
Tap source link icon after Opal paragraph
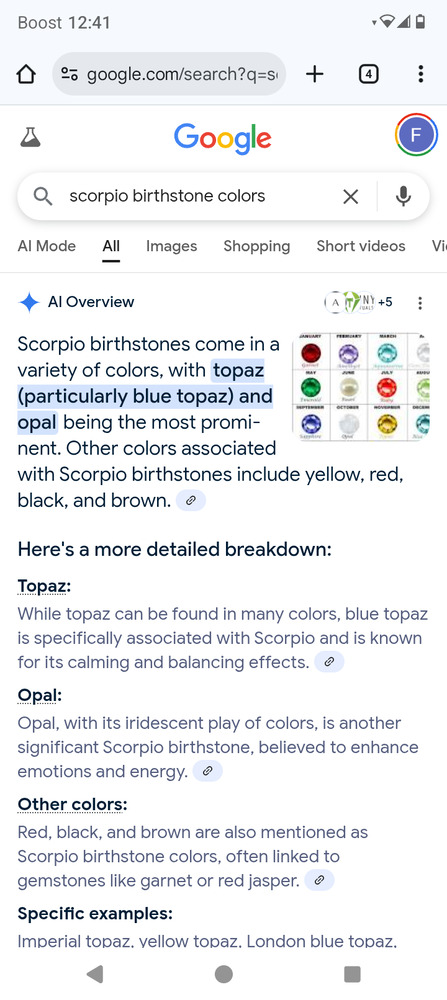click(x=207, y=772)
